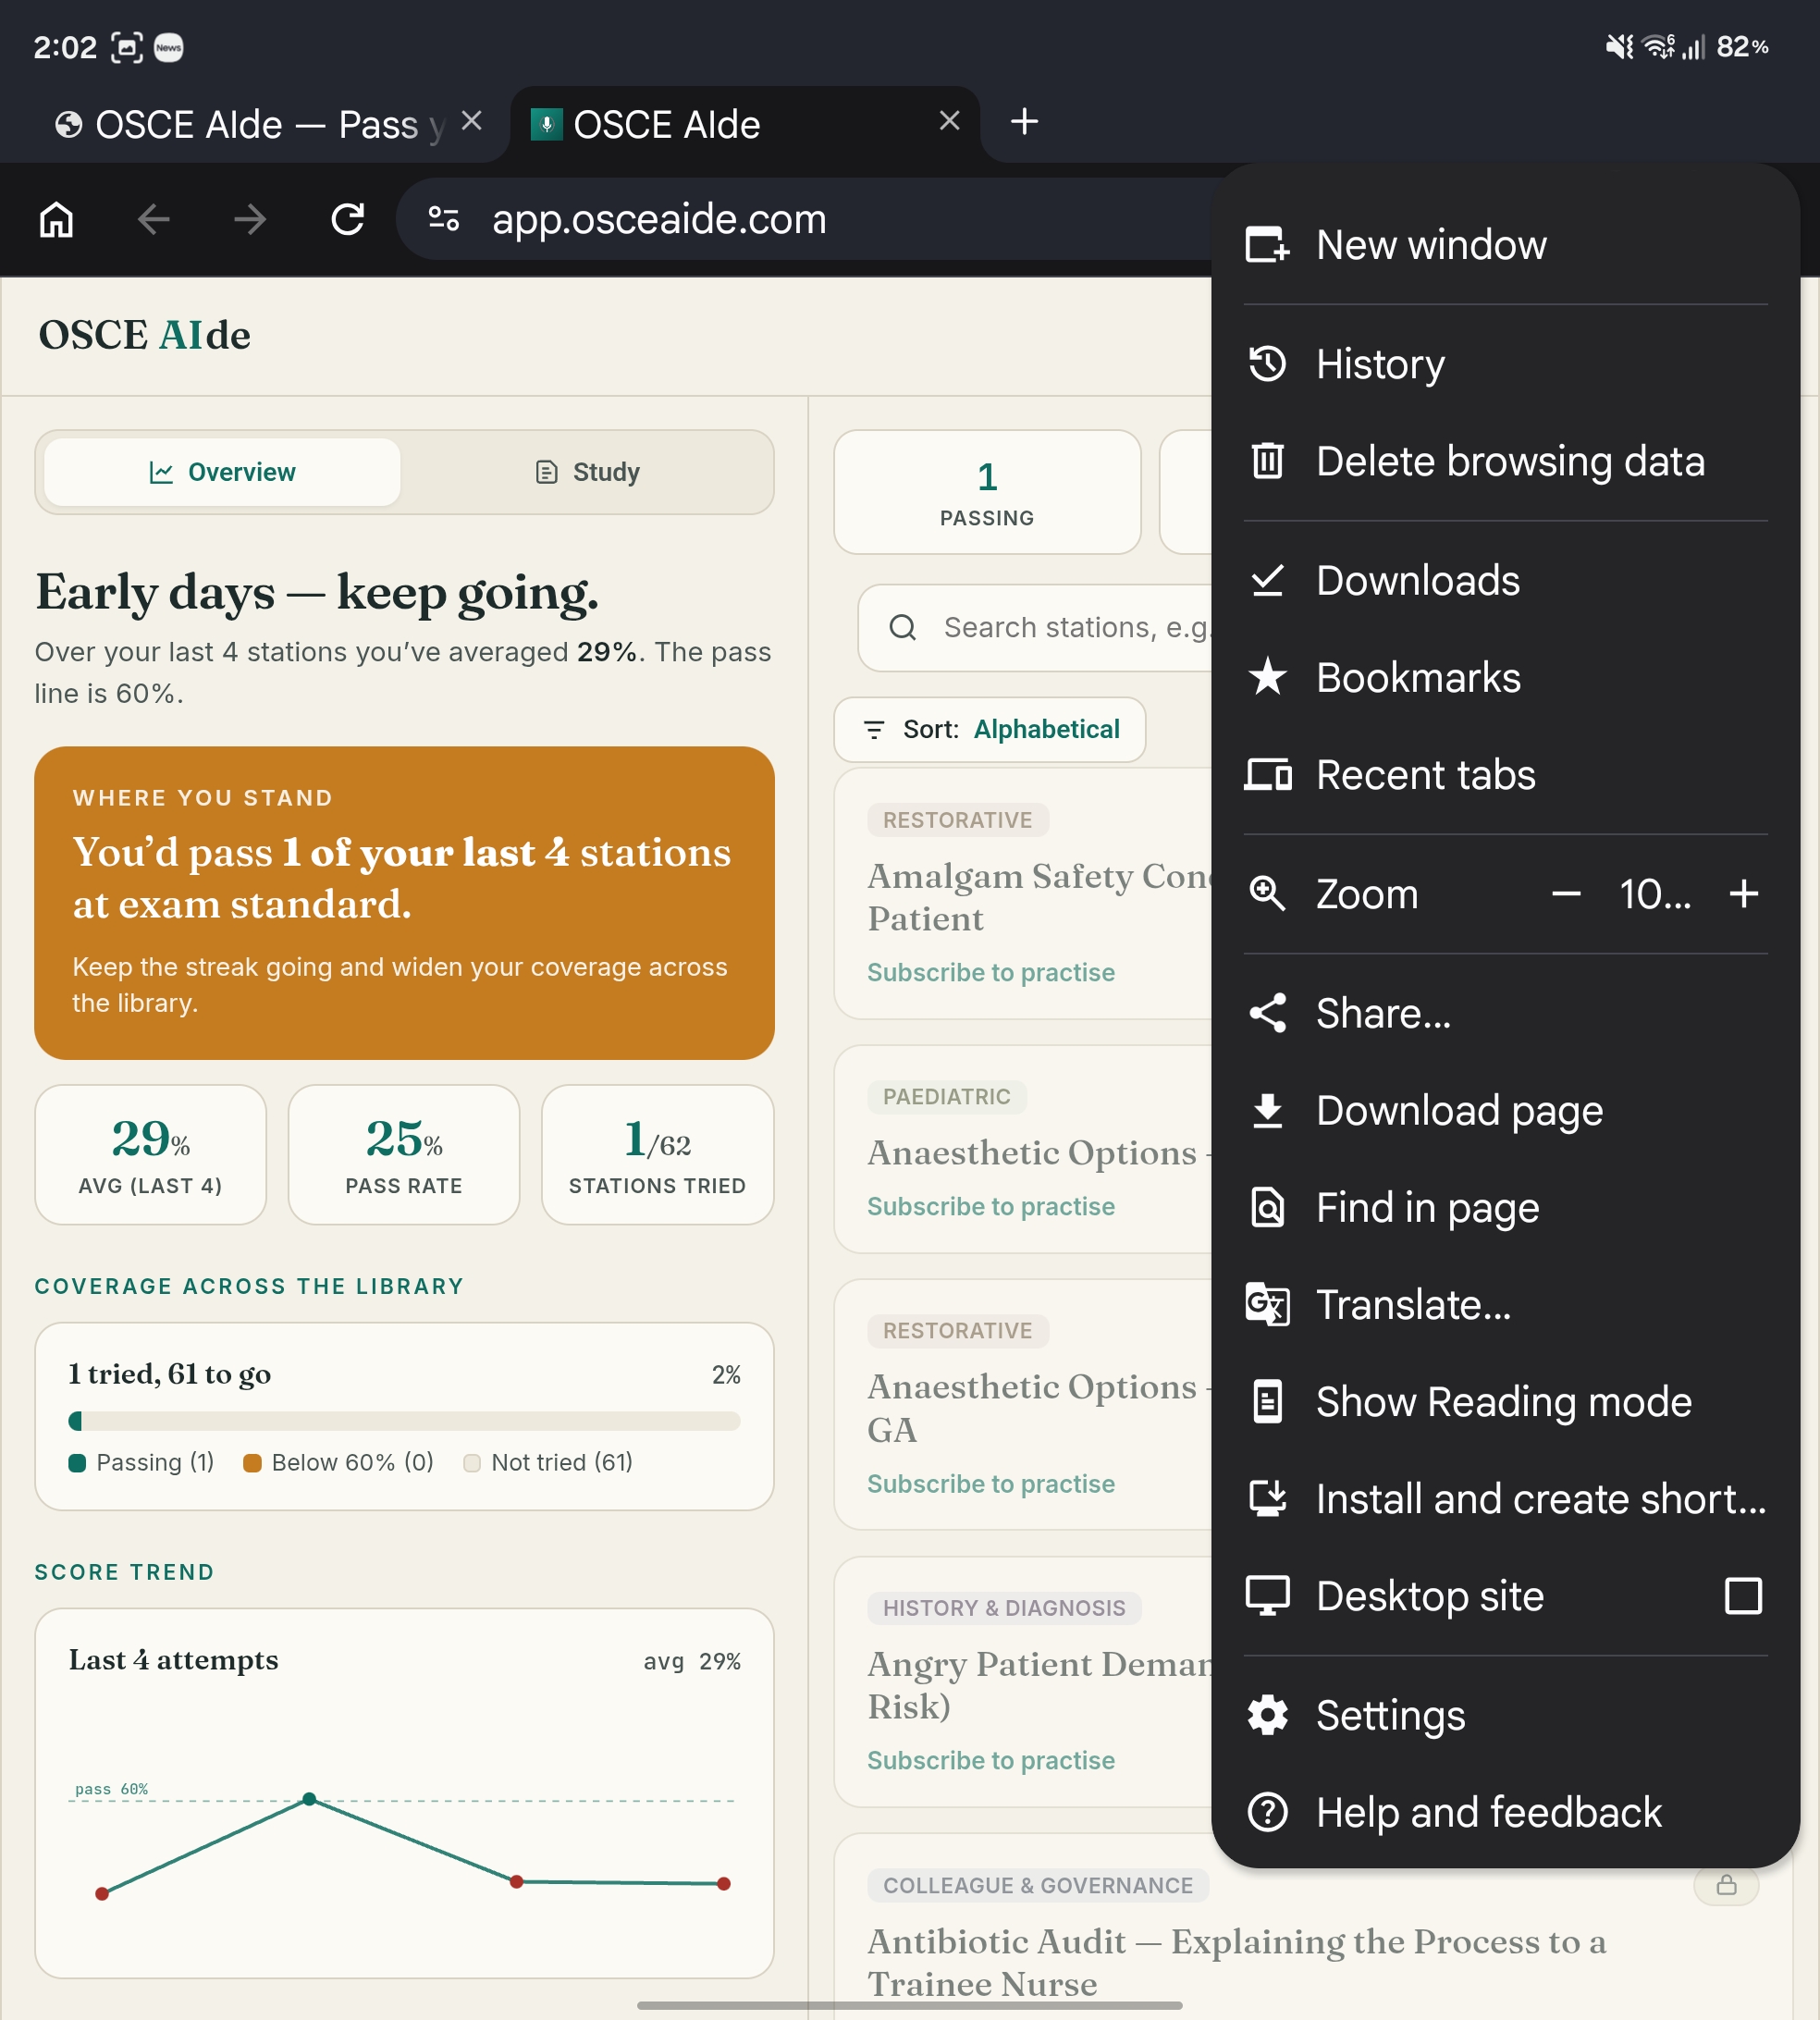Viewport: 1820px width, 2020px height.
Task: Open the Sort: Alphabetical dropdown
Action: tap(989, 729)
